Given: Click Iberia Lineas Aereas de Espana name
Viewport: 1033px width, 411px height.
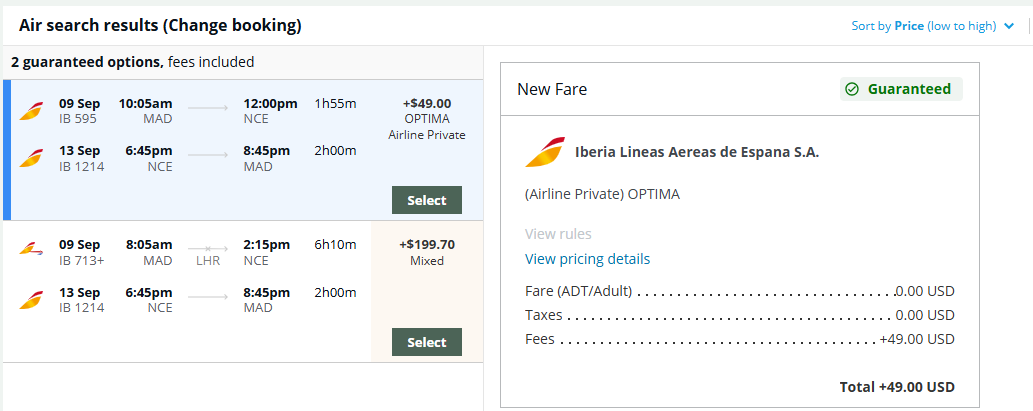Looking at the screenshot, I should click(697, 152).
